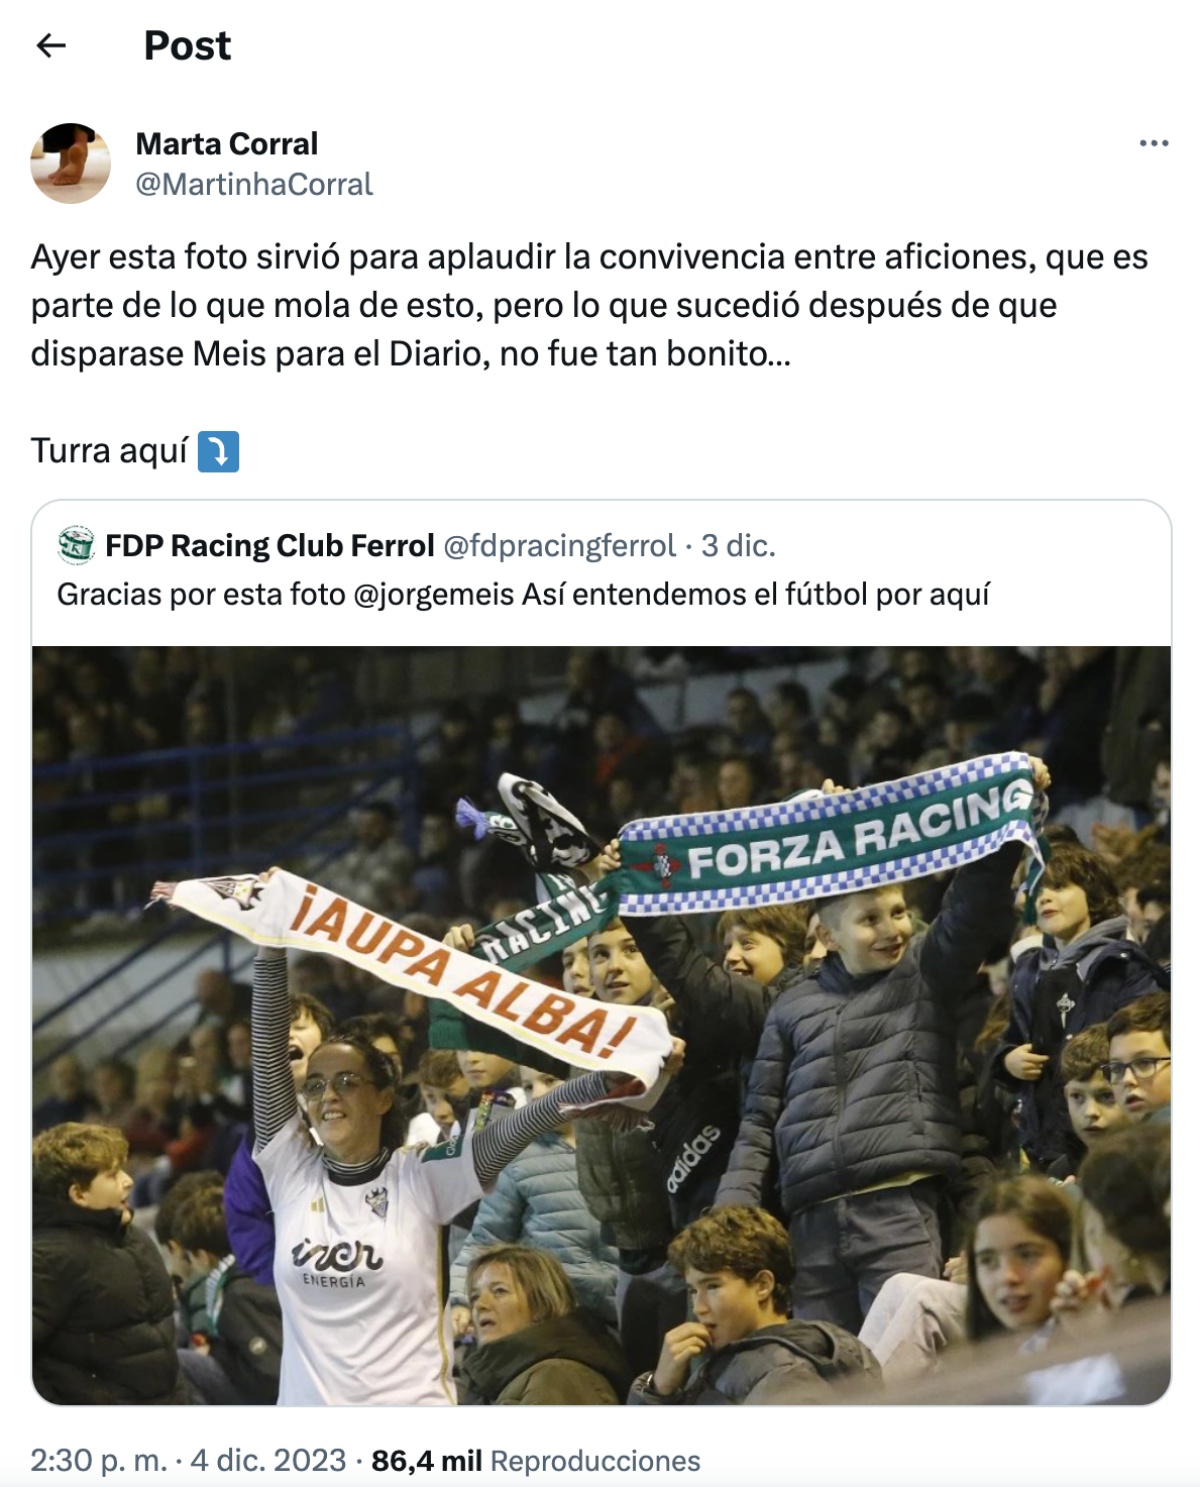Viewport: 1200px width, 1487px height.
Task: Click the blue curved arrow emoji
Action: 218,451
